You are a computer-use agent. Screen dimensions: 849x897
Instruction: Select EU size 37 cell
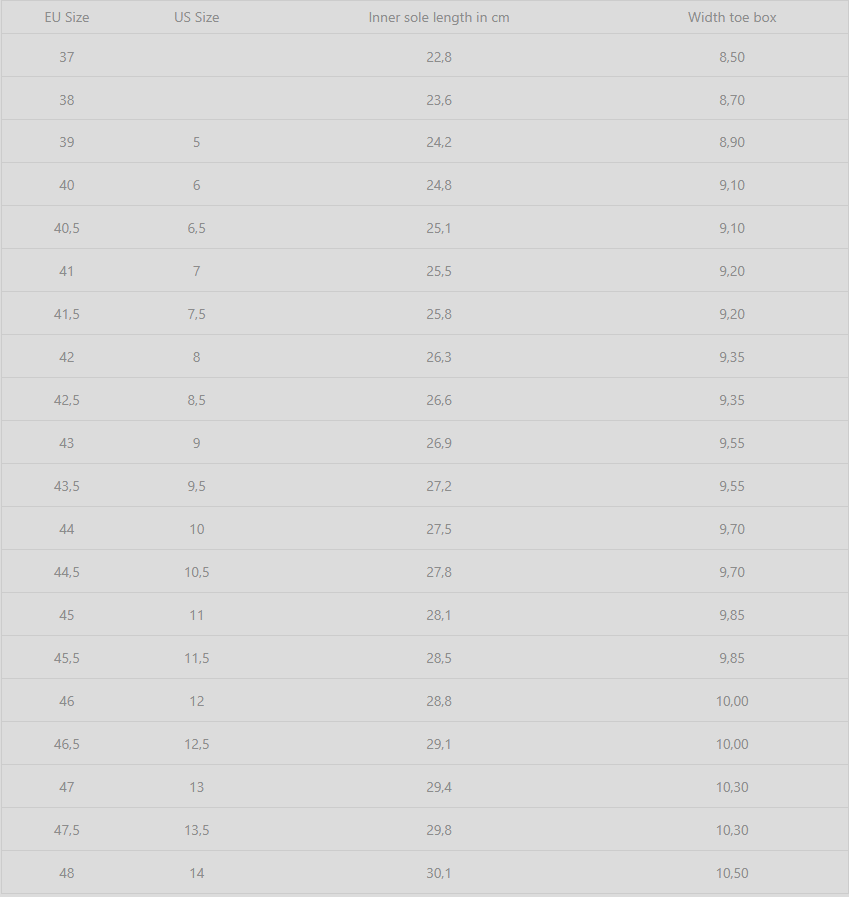tap(67, 57)
